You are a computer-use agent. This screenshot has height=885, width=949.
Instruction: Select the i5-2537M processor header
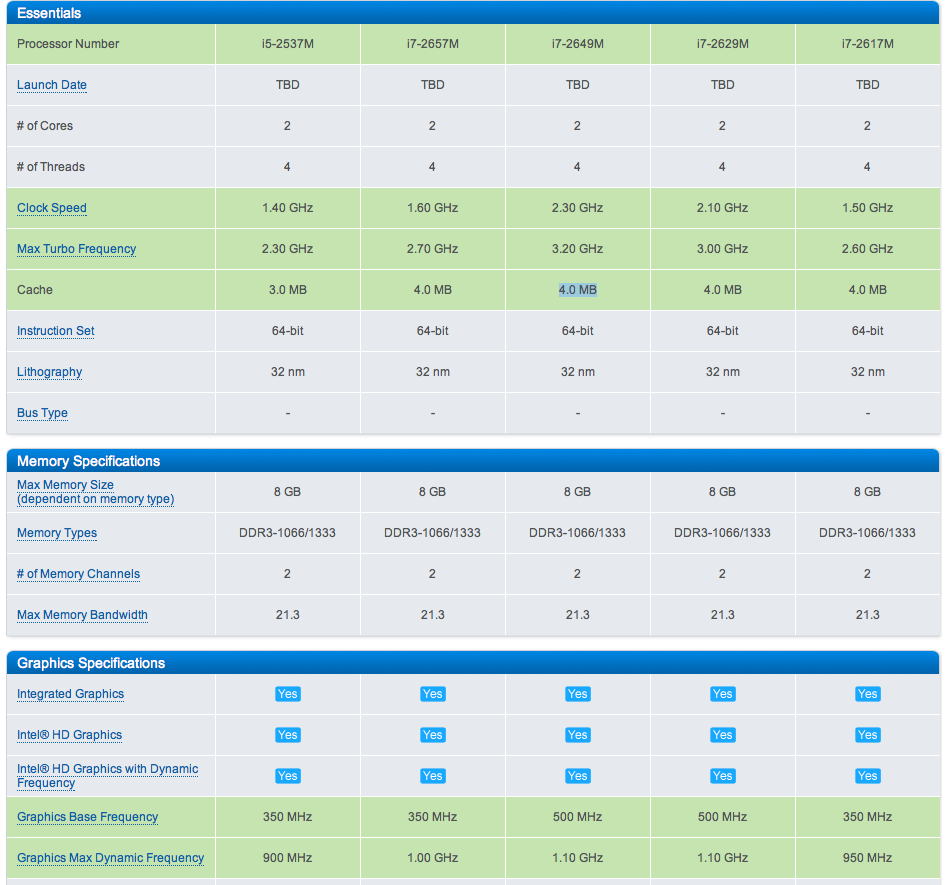point(287,44)
